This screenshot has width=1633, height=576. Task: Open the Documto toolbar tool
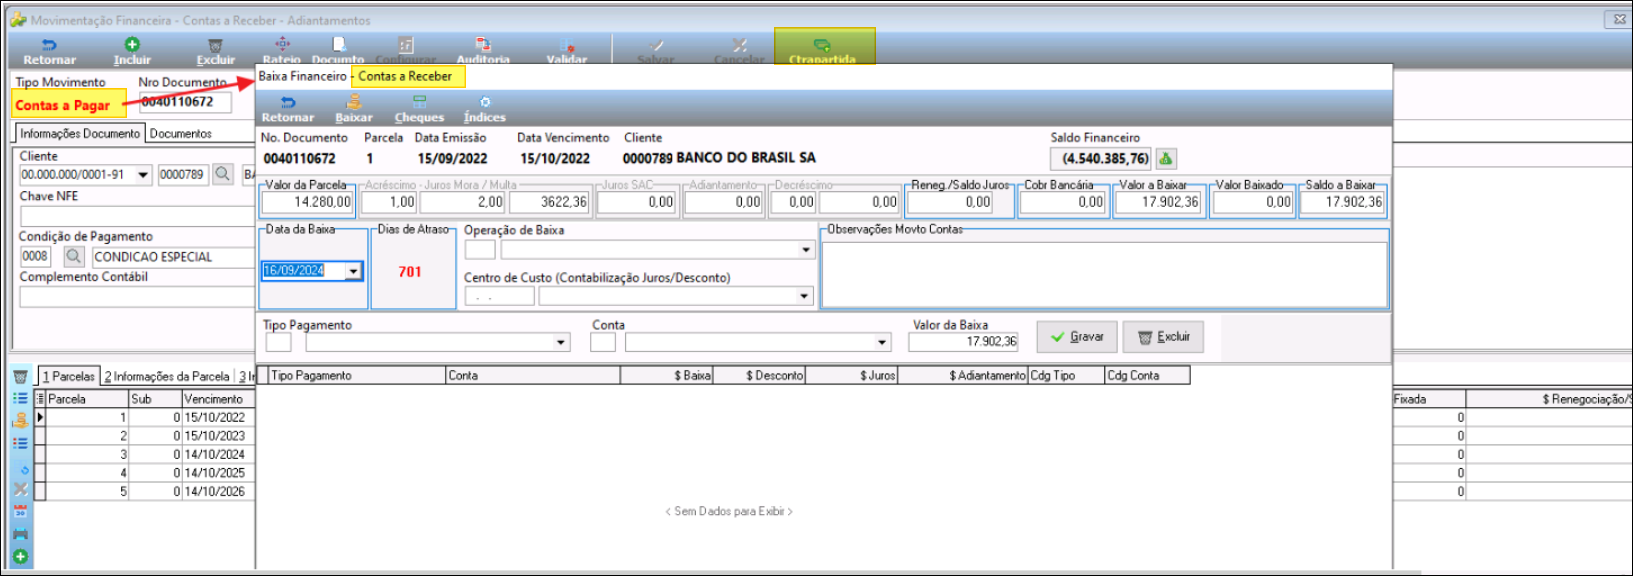coord(338,51)
